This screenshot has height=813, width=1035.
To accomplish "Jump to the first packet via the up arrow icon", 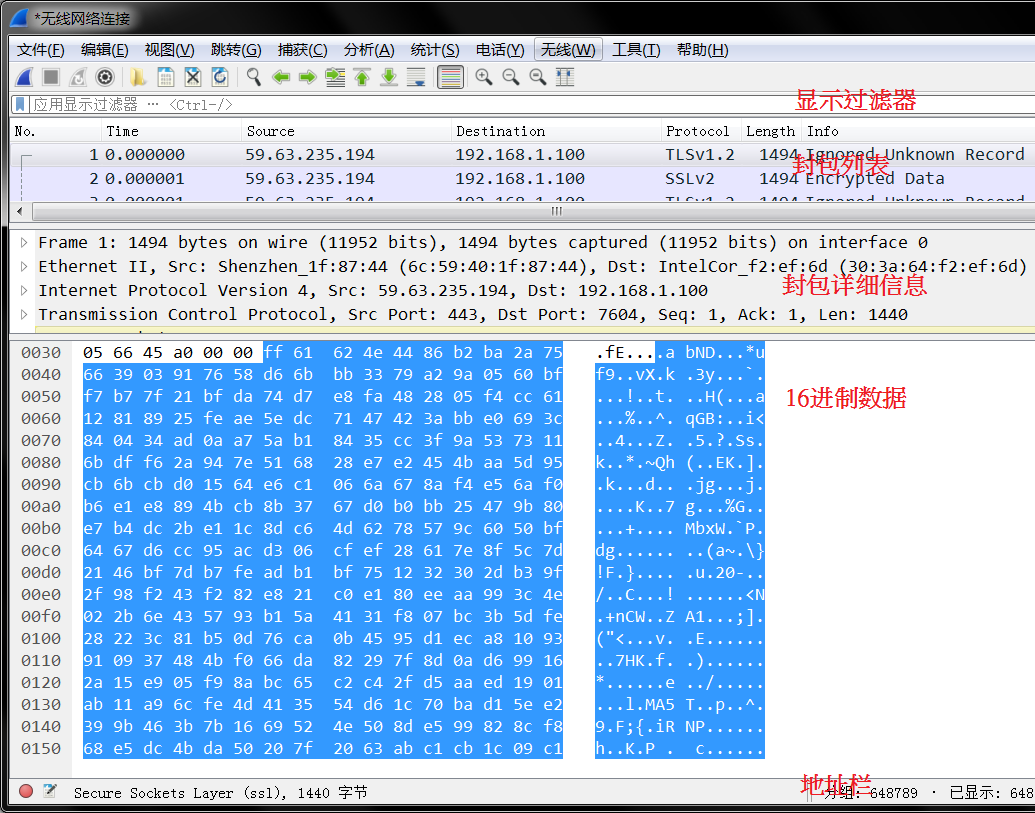I will point(362,77).
